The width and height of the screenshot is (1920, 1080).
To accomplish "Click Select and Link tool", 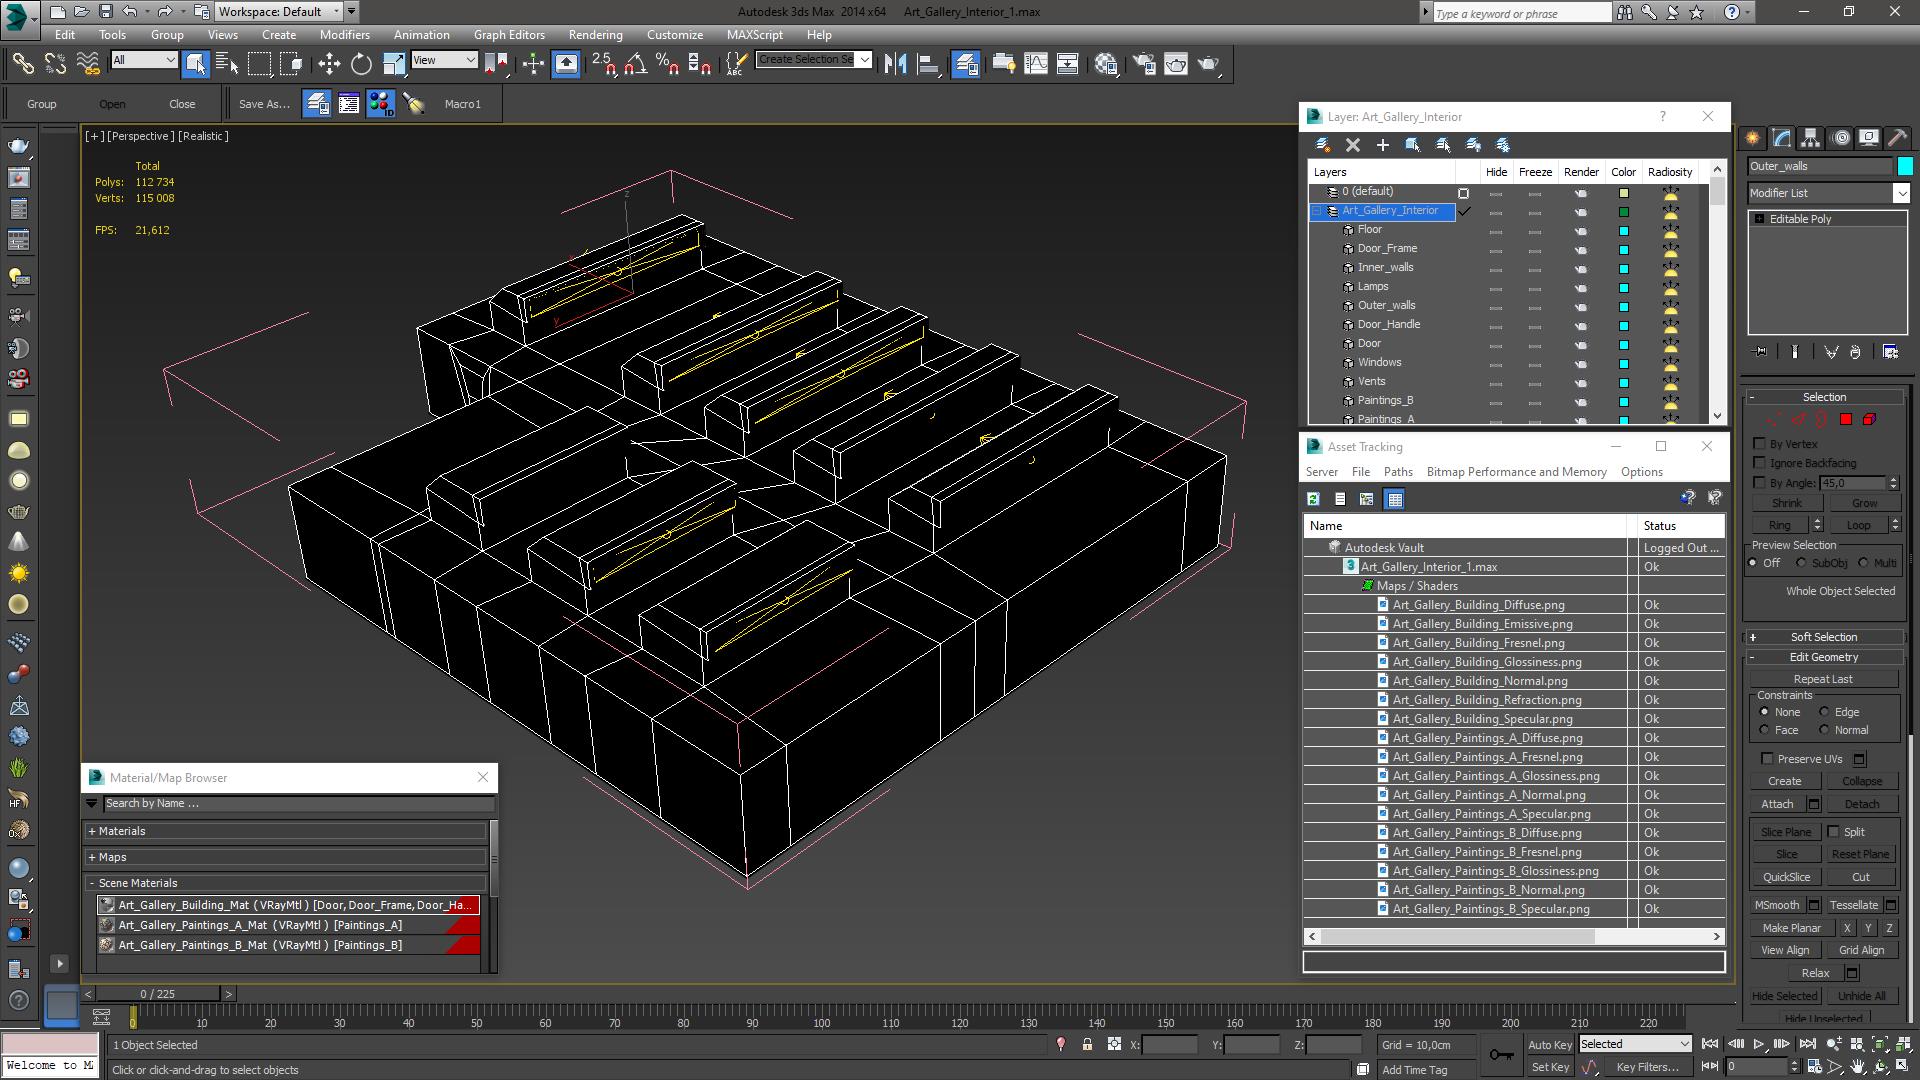I will click(23, 64).
